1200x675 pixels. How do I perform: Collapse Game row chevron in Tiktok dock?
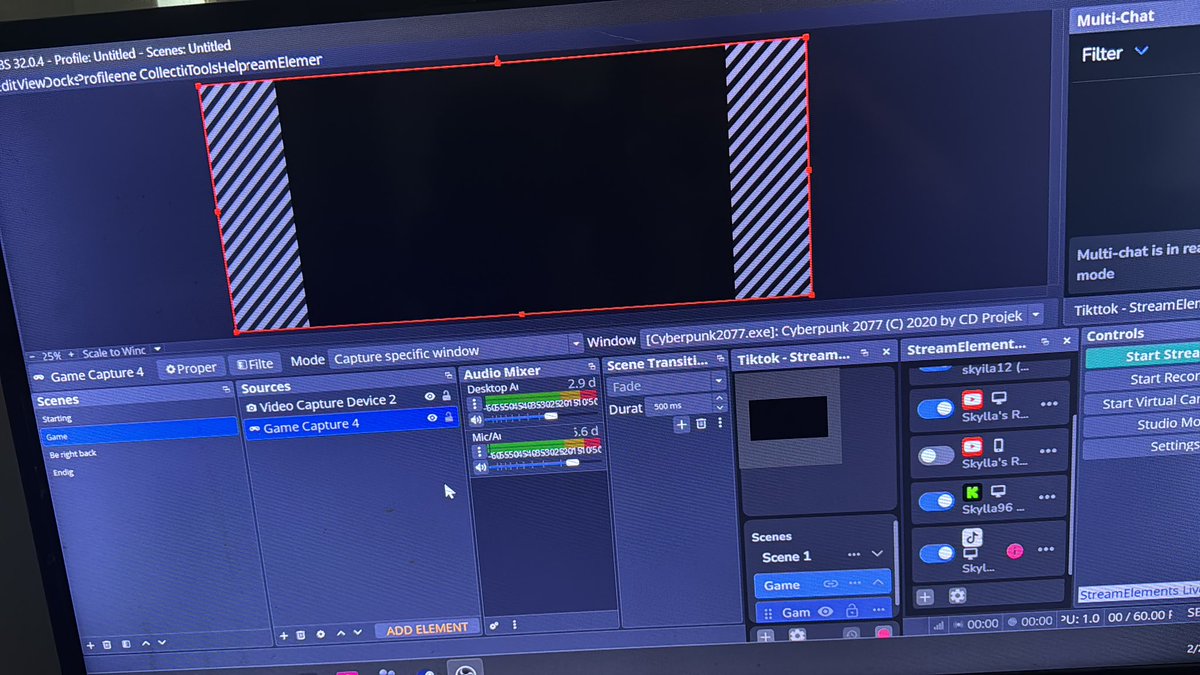878,582
